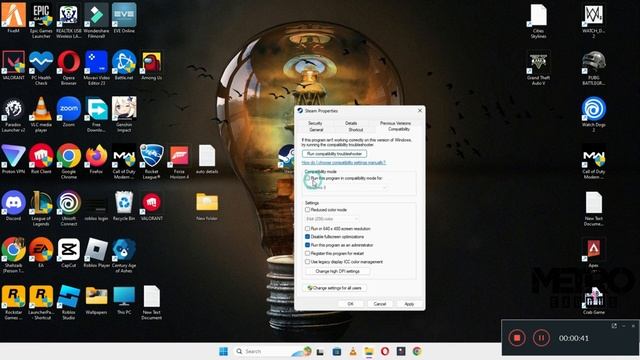This screenshot has width=640, height=360.
Task: Stop the screen recording
Action: [517, 338]
